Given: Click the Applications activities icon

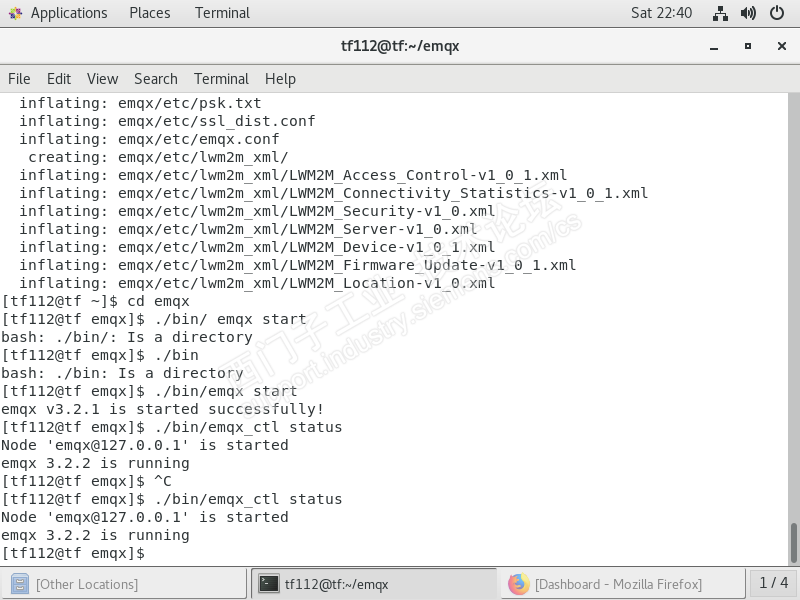Looking at the screenshot, I should coord(15,13).
